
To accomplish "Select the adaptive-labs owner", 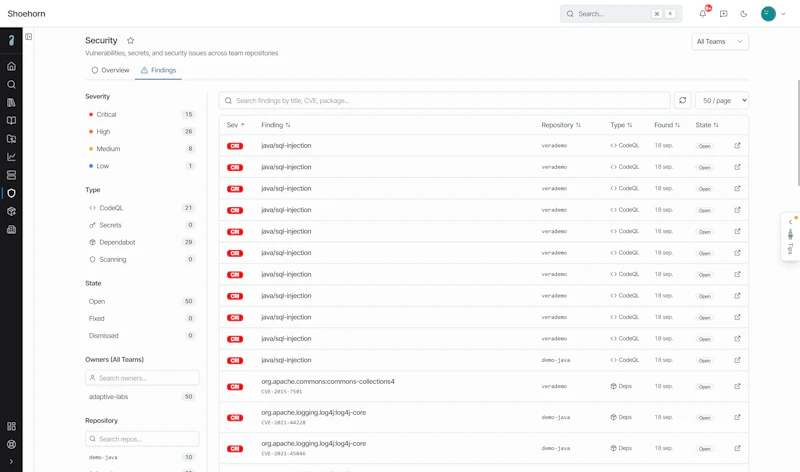I will point(141,397).
